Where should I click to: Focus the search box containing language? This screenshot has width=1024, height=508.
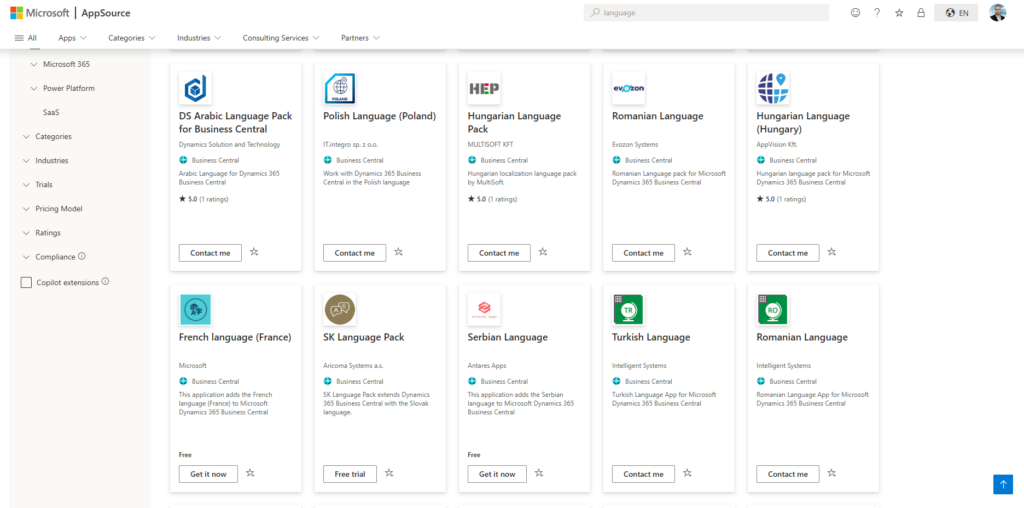coord(706,12)
